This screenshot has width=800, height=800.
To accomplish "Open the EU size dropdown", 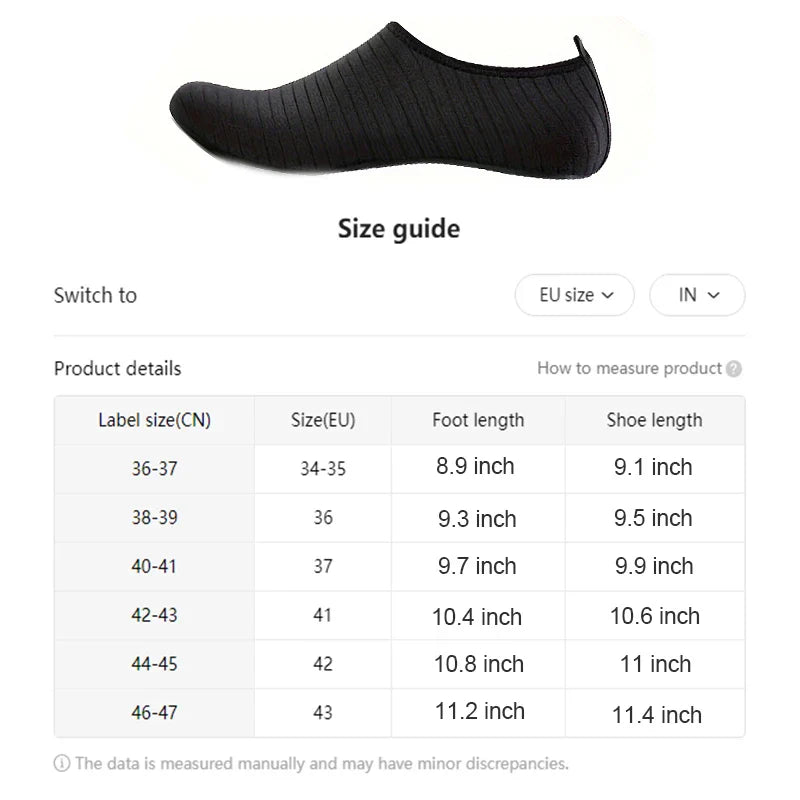I will (x=574, y=295).
